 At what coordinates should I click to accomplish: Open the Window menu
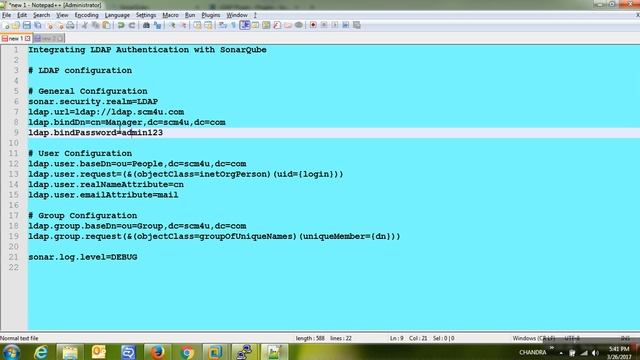[237, 15]
